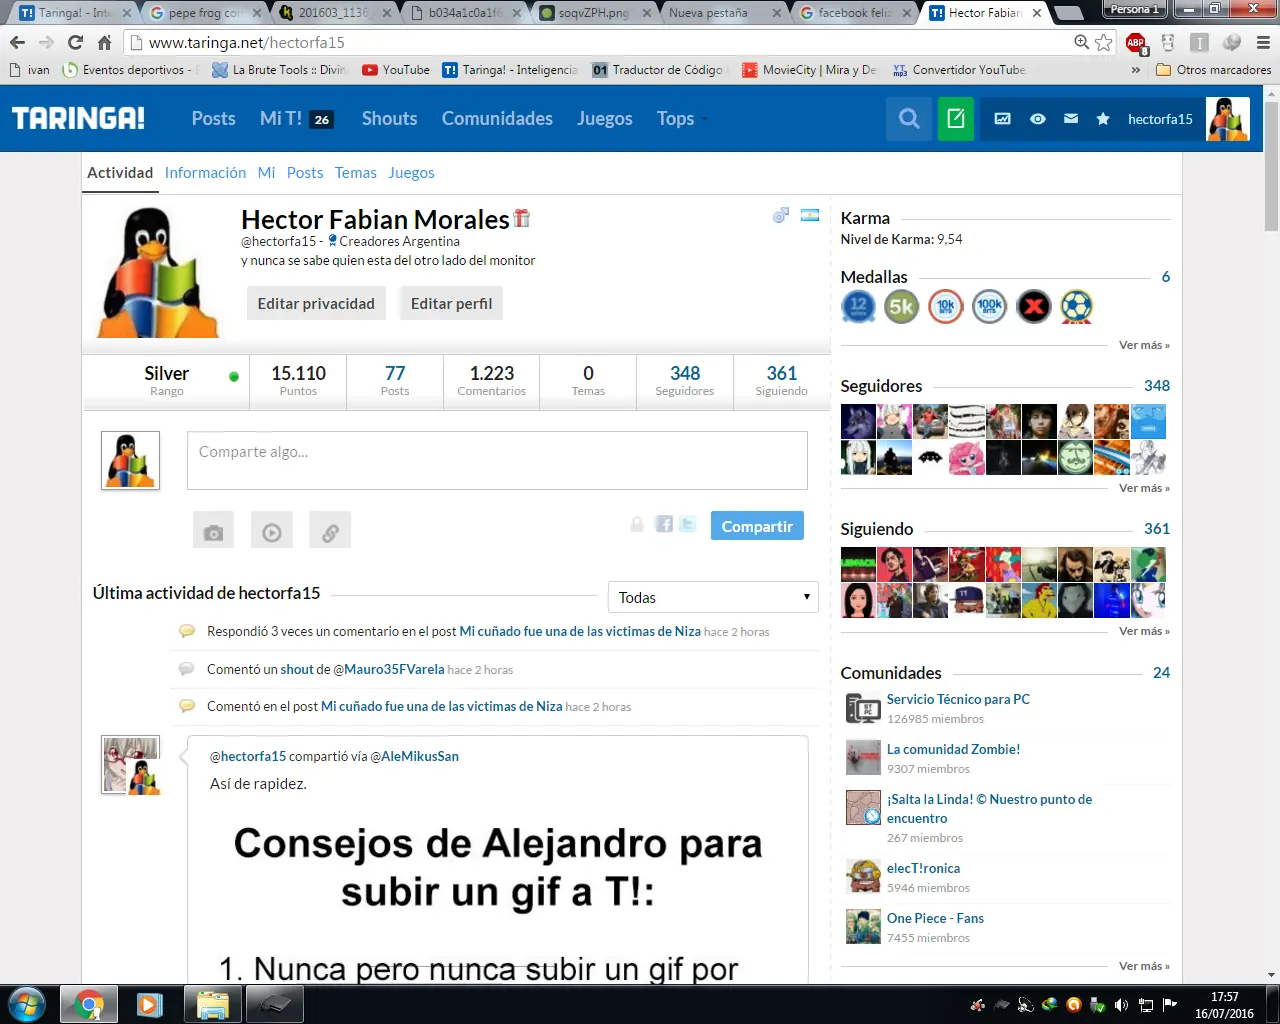Attach a link with the chain icon
1280x1024 pixels.
click(x=330, y=531)
